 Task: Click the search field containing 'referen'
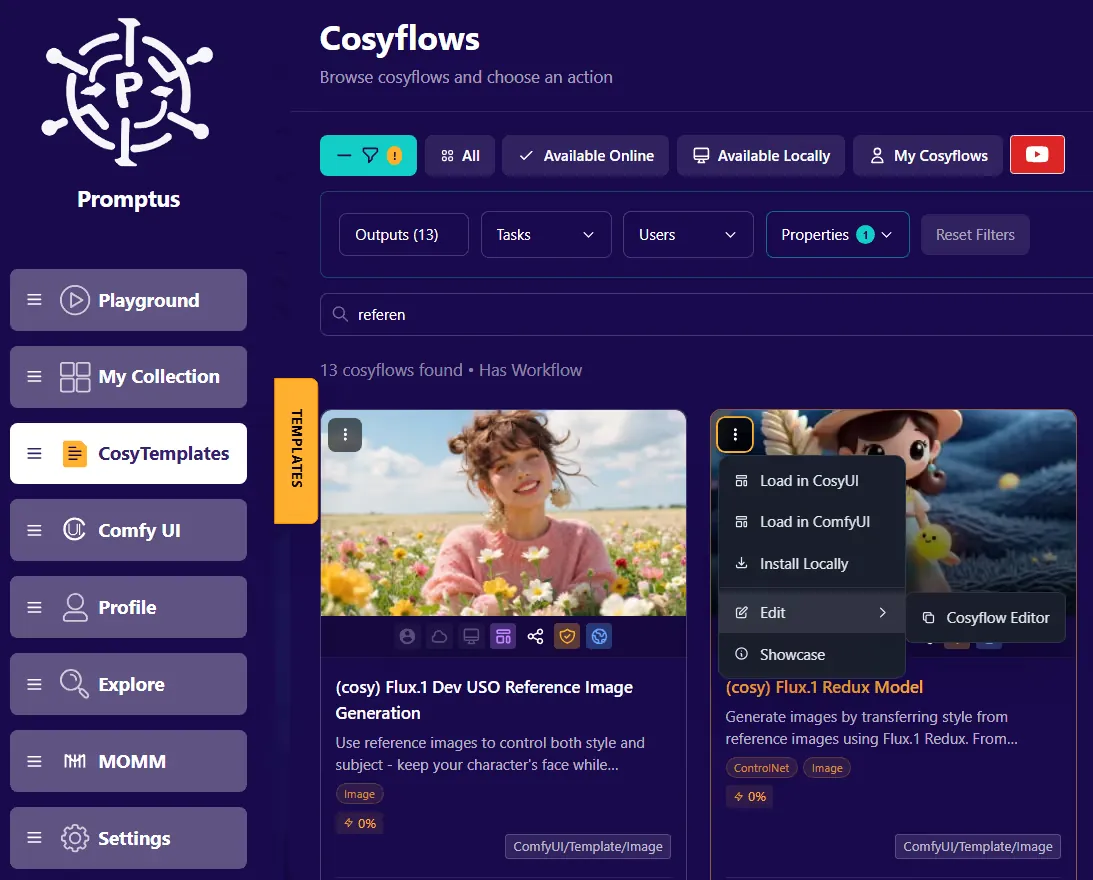point(706,314)
